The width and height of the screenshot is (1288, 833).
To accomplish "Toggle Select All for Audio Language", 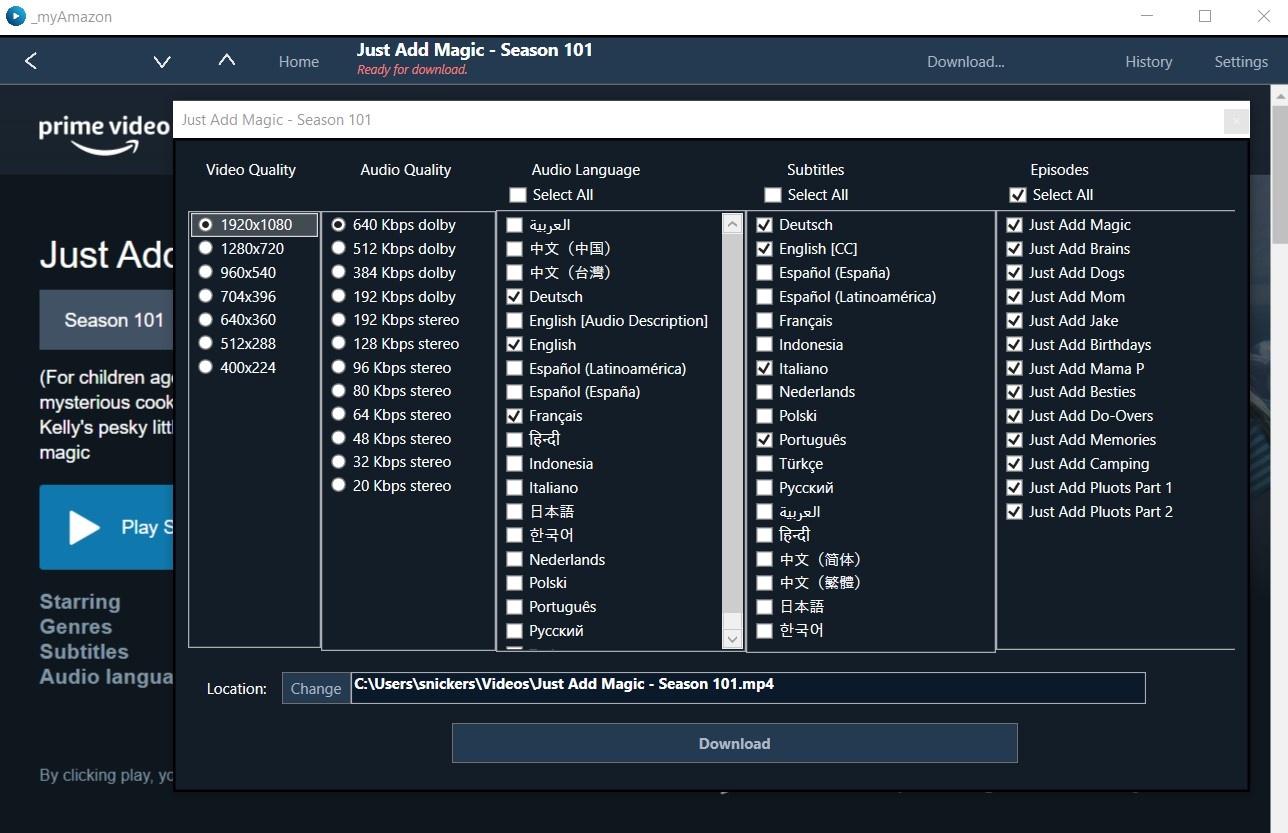I will tap(518, 195).
